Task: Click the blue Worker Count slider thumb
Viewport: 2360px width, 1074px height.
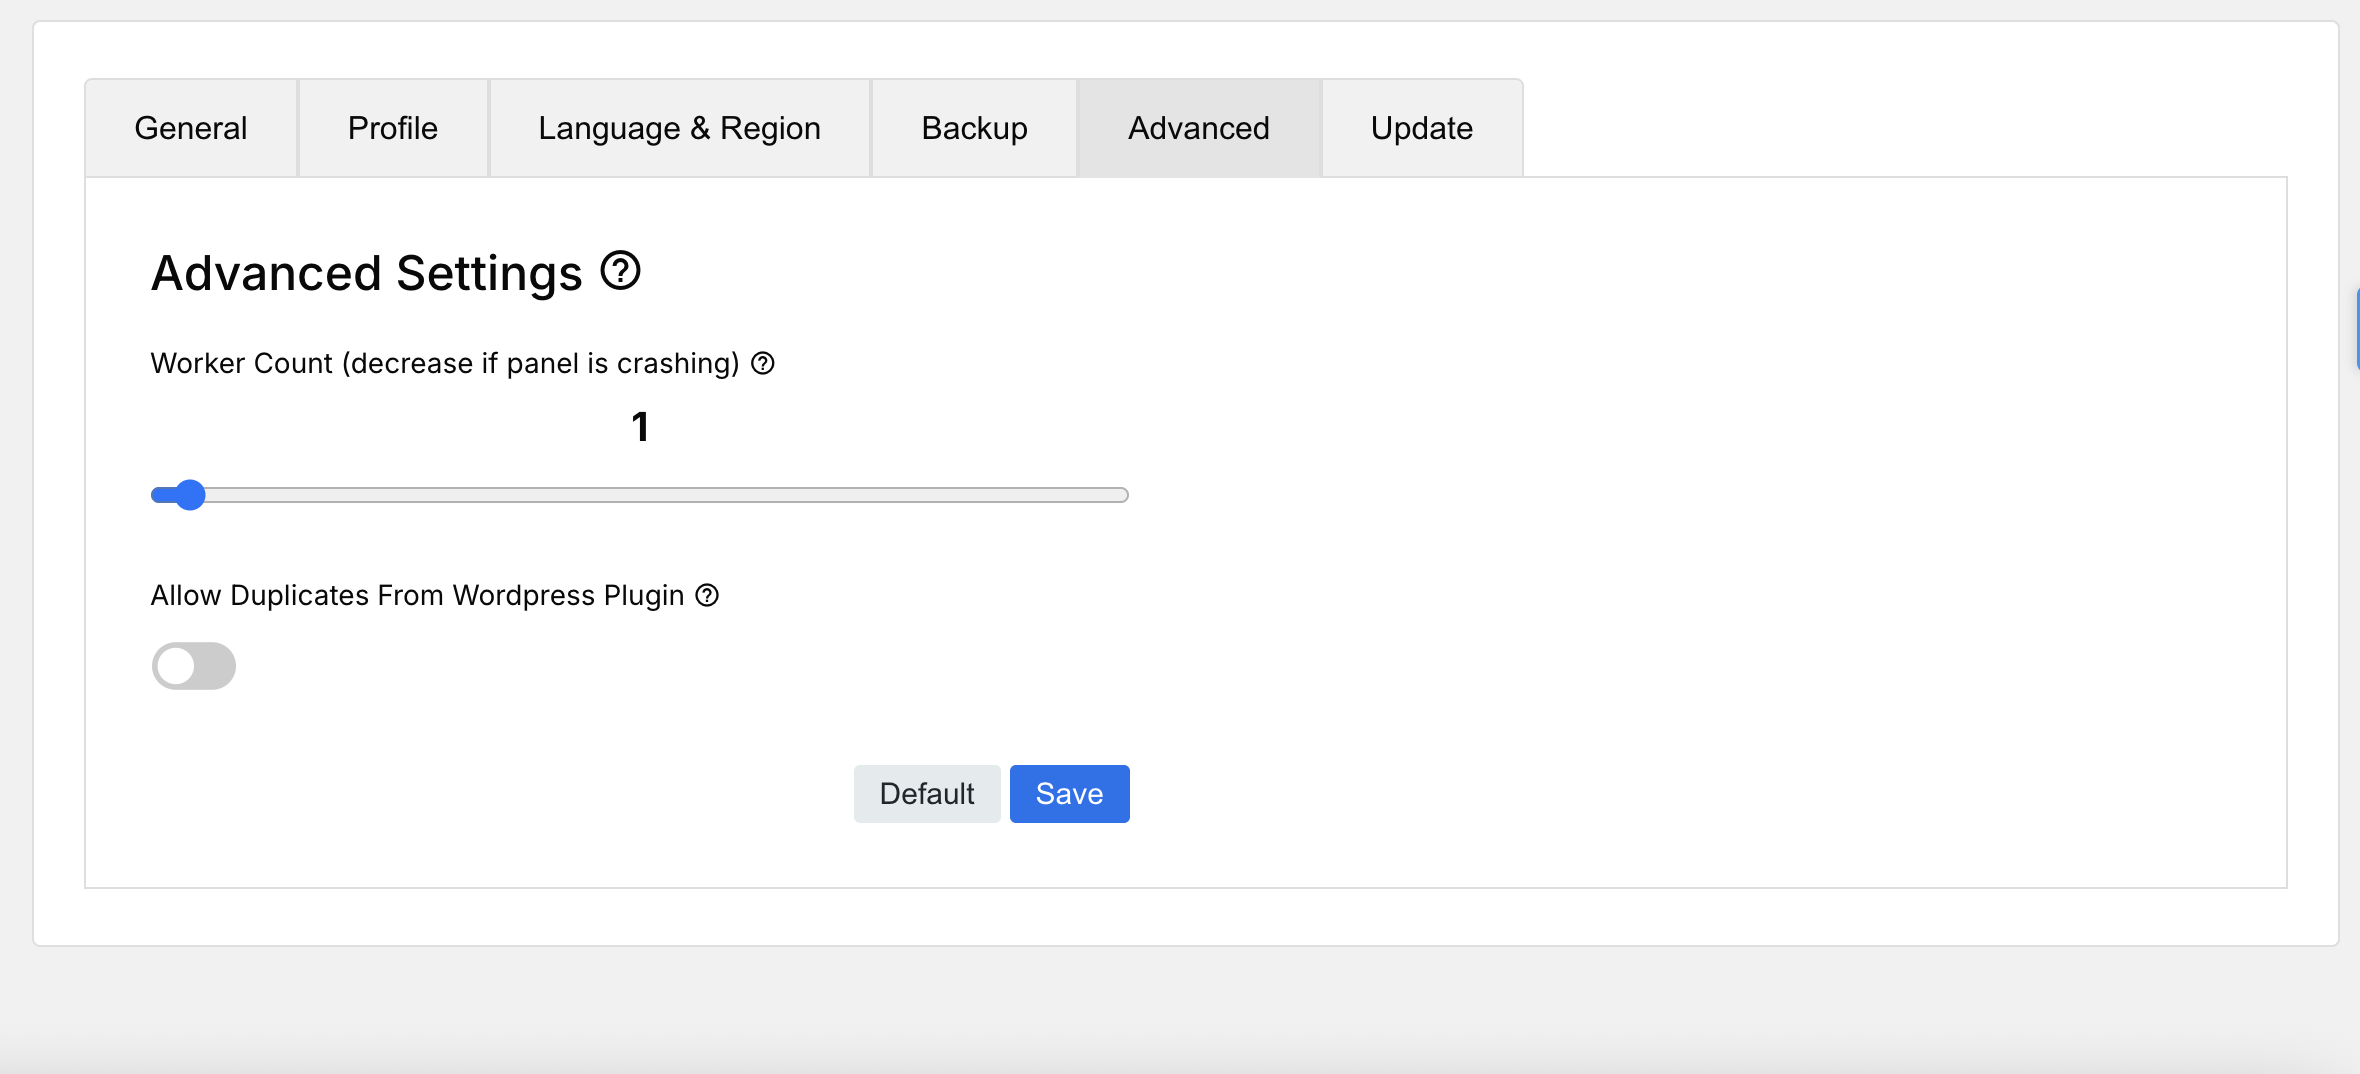Action: (x=189, y=495)
